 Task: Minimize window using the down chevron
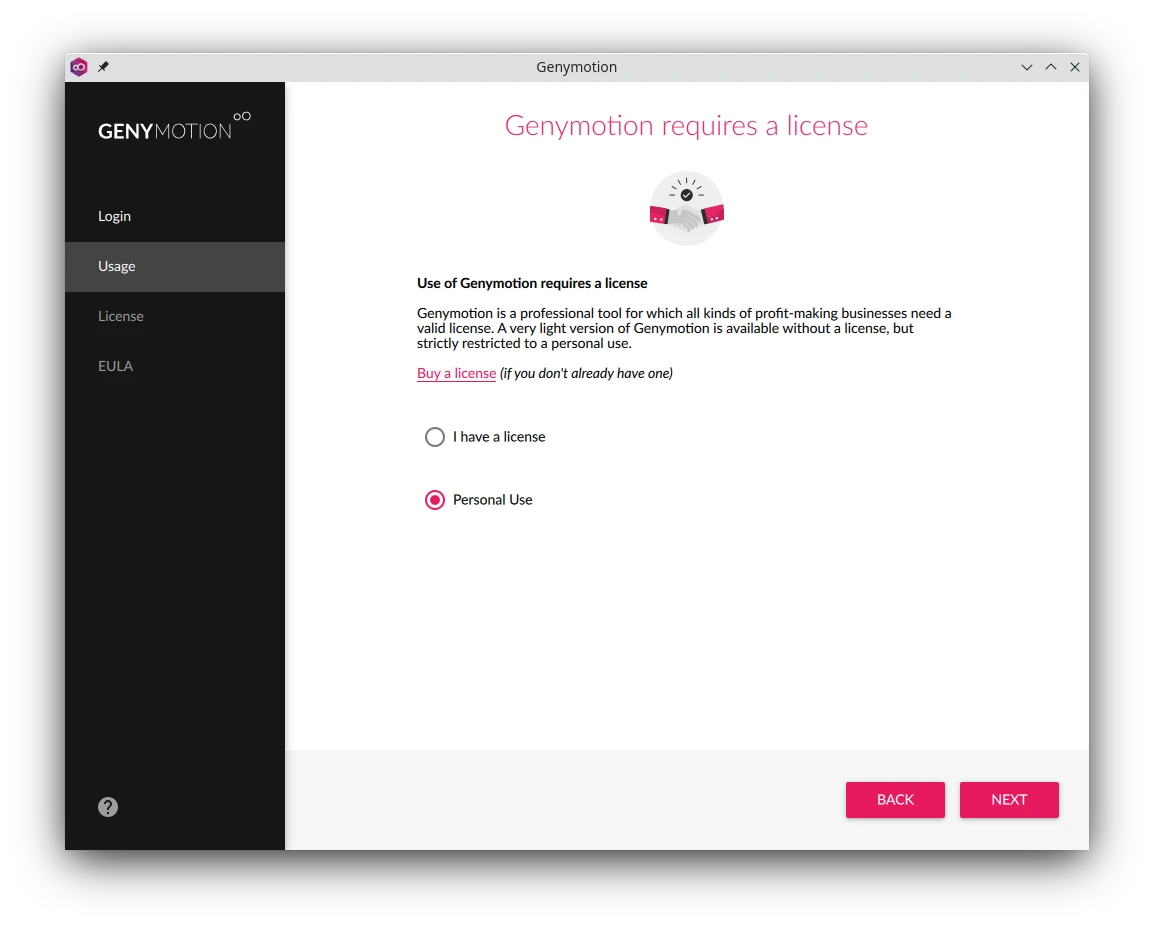(1026, 67)
